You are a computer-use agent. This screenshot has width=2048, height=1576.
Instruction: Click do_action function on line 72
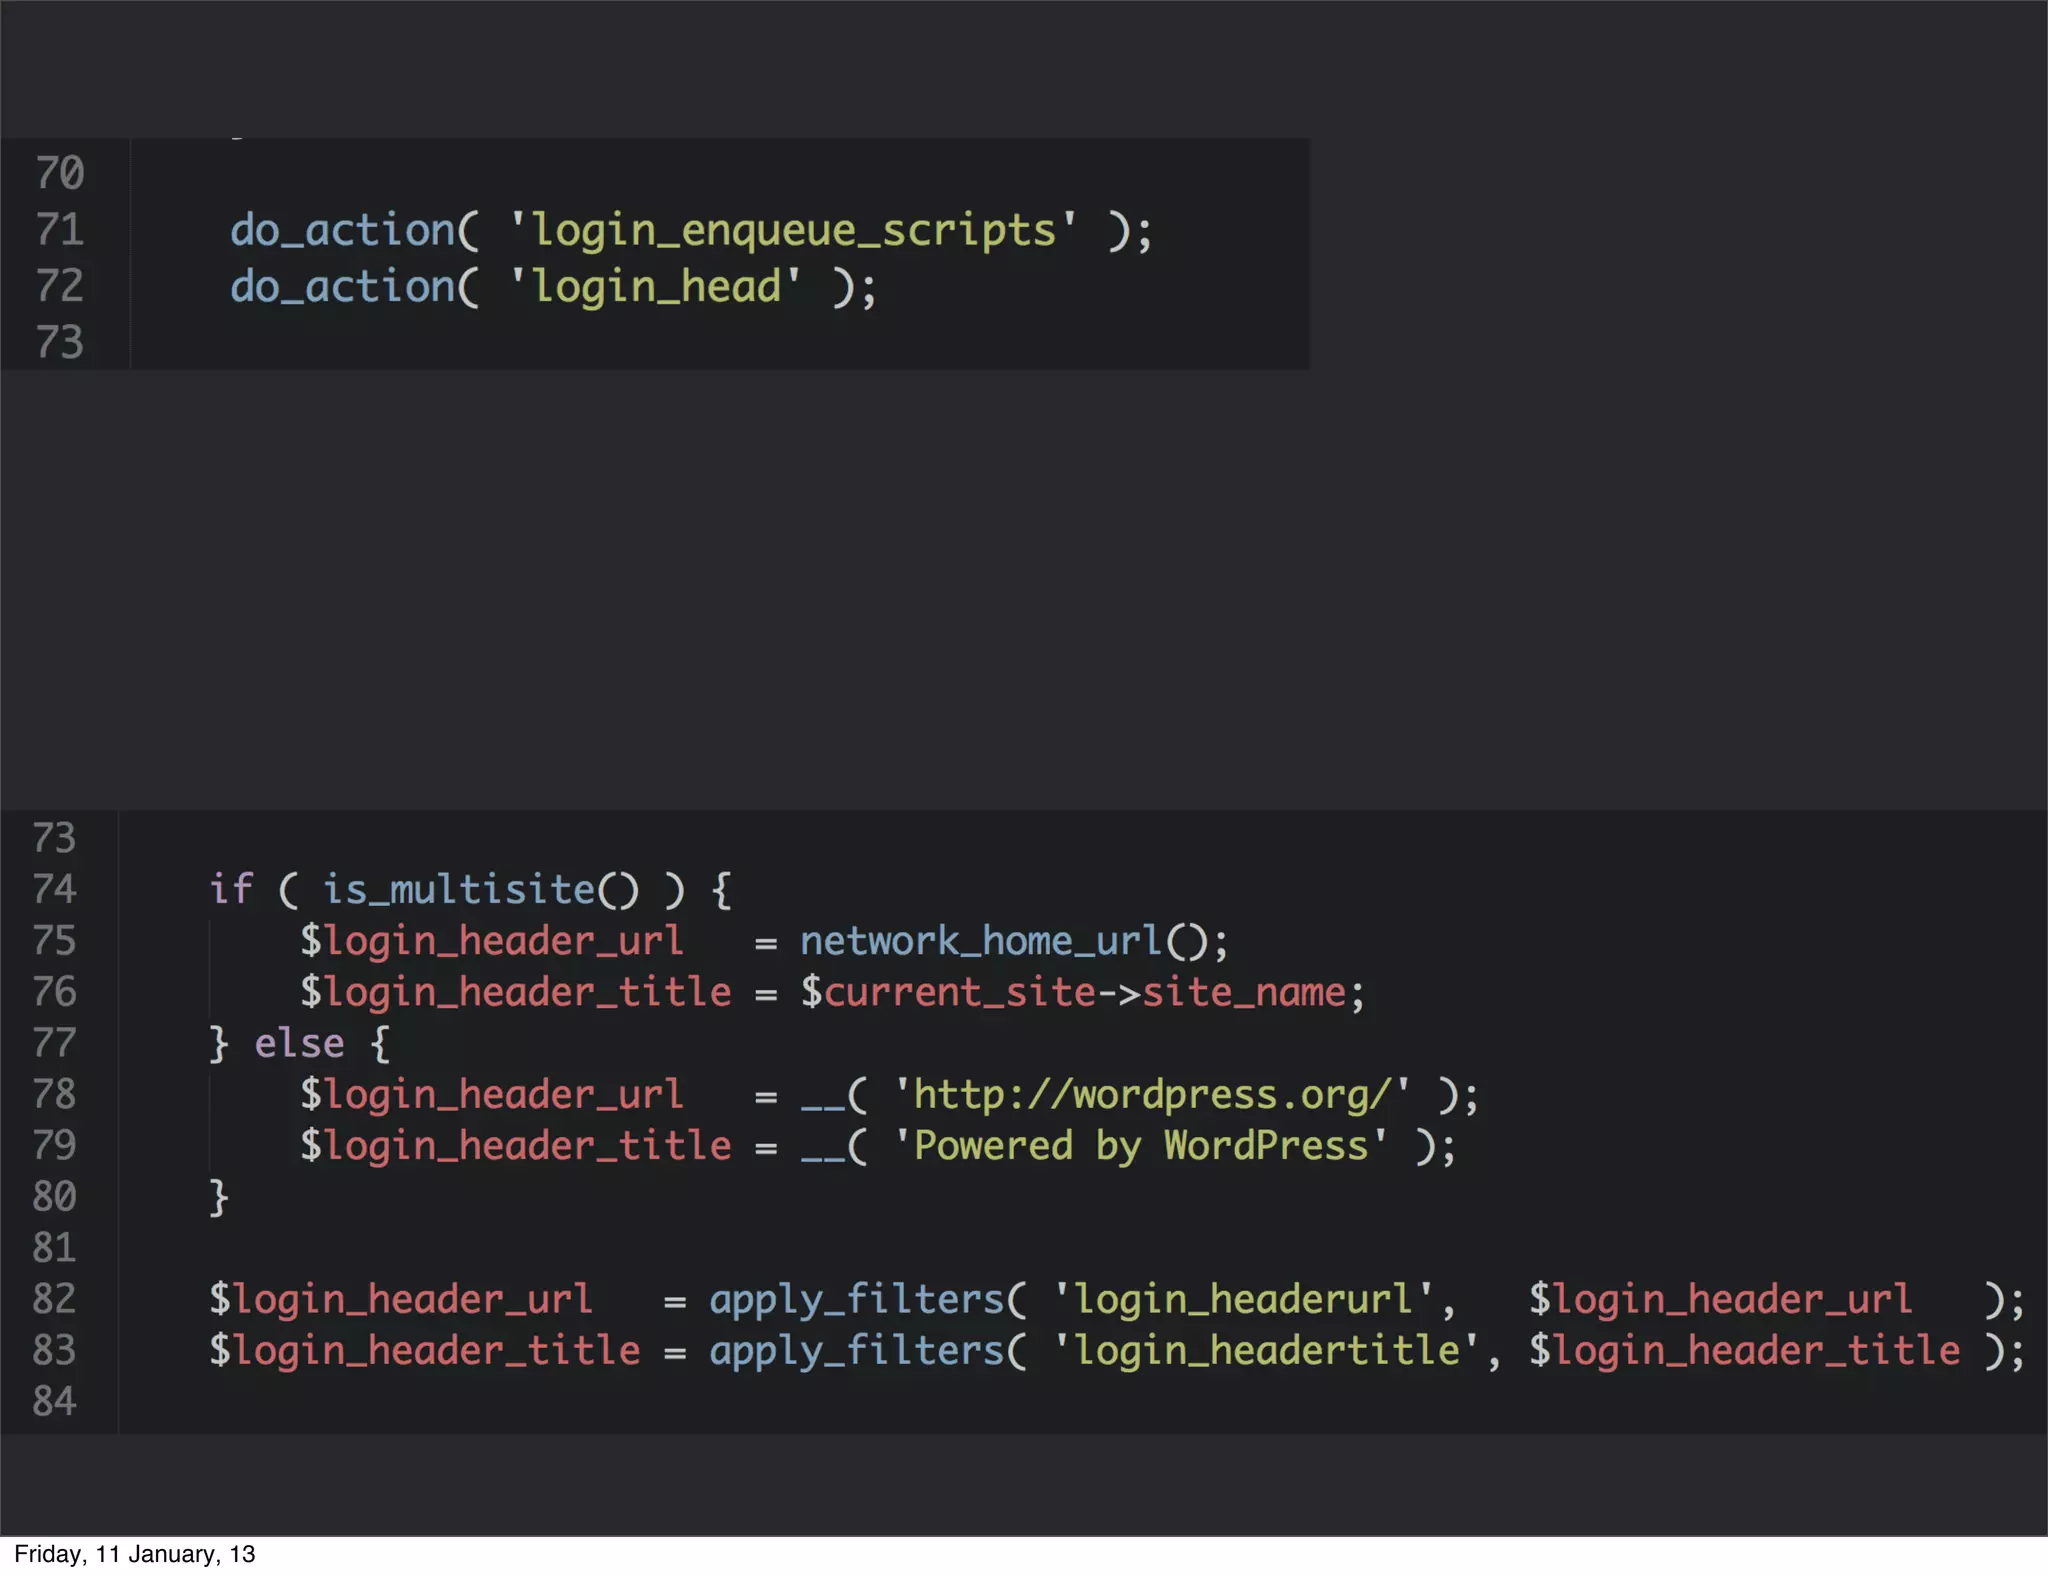click(x=344, y=287)
